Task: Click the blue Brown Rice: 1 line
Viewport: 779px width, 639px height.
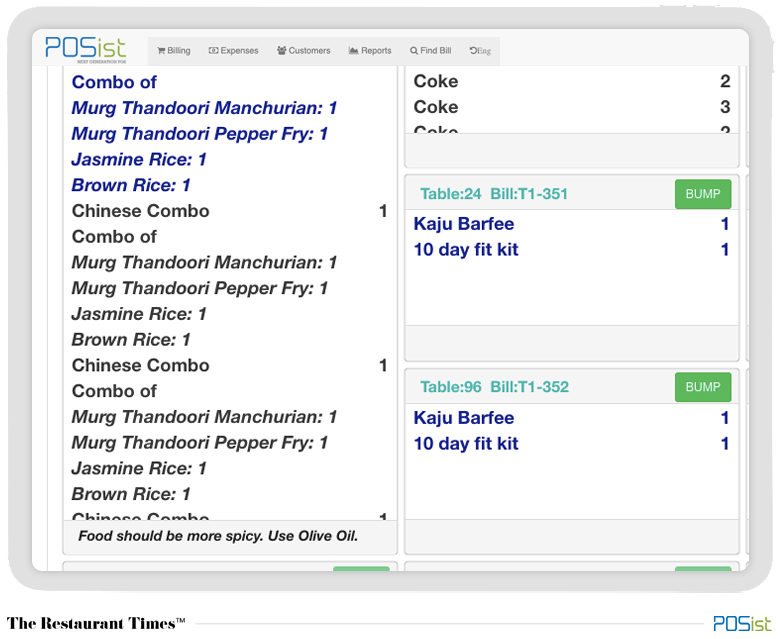Action: click(x=131, y=185)
